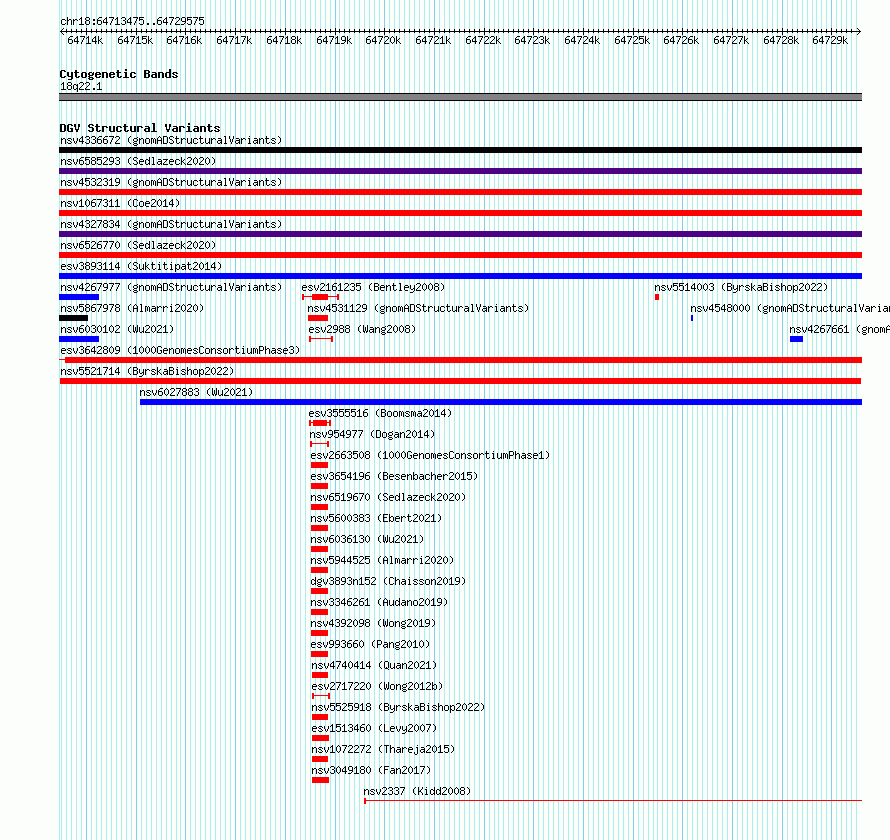Select the black nsv4336672 variant bar
This screenshot has width=890, height=840.
460,150
